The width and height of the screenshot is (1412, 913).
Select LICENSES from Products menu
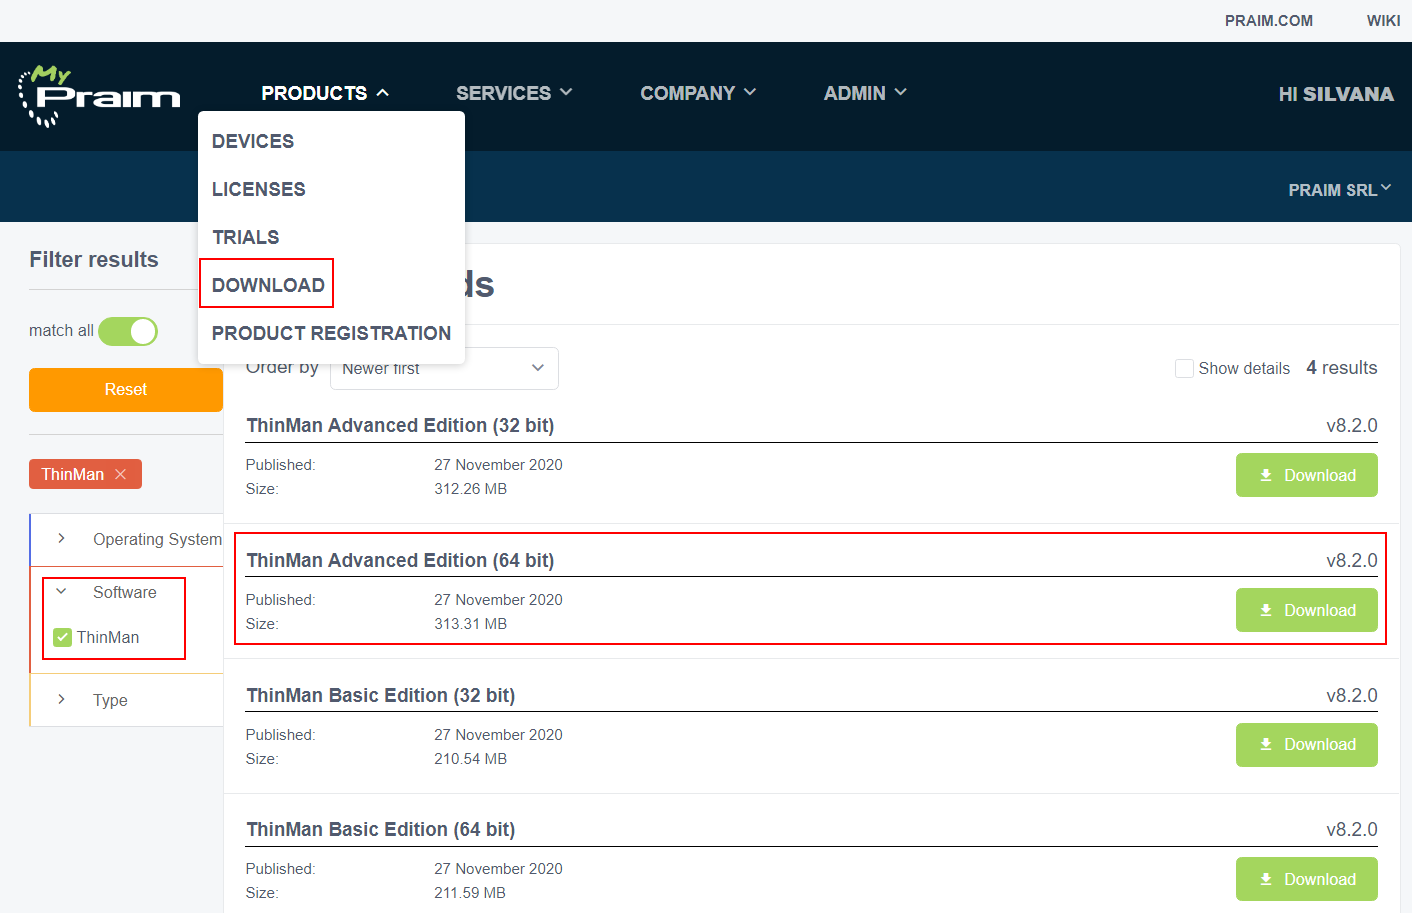click(259, 189)
